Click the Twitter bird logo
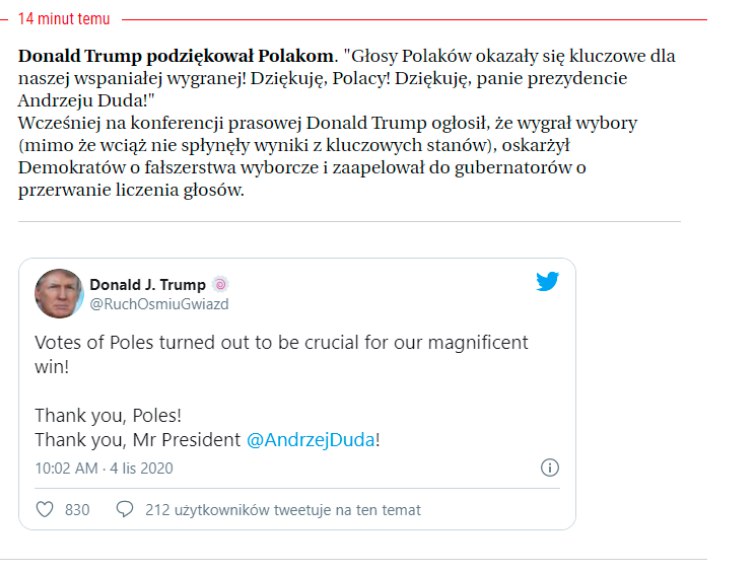 (x=547, y=282)
